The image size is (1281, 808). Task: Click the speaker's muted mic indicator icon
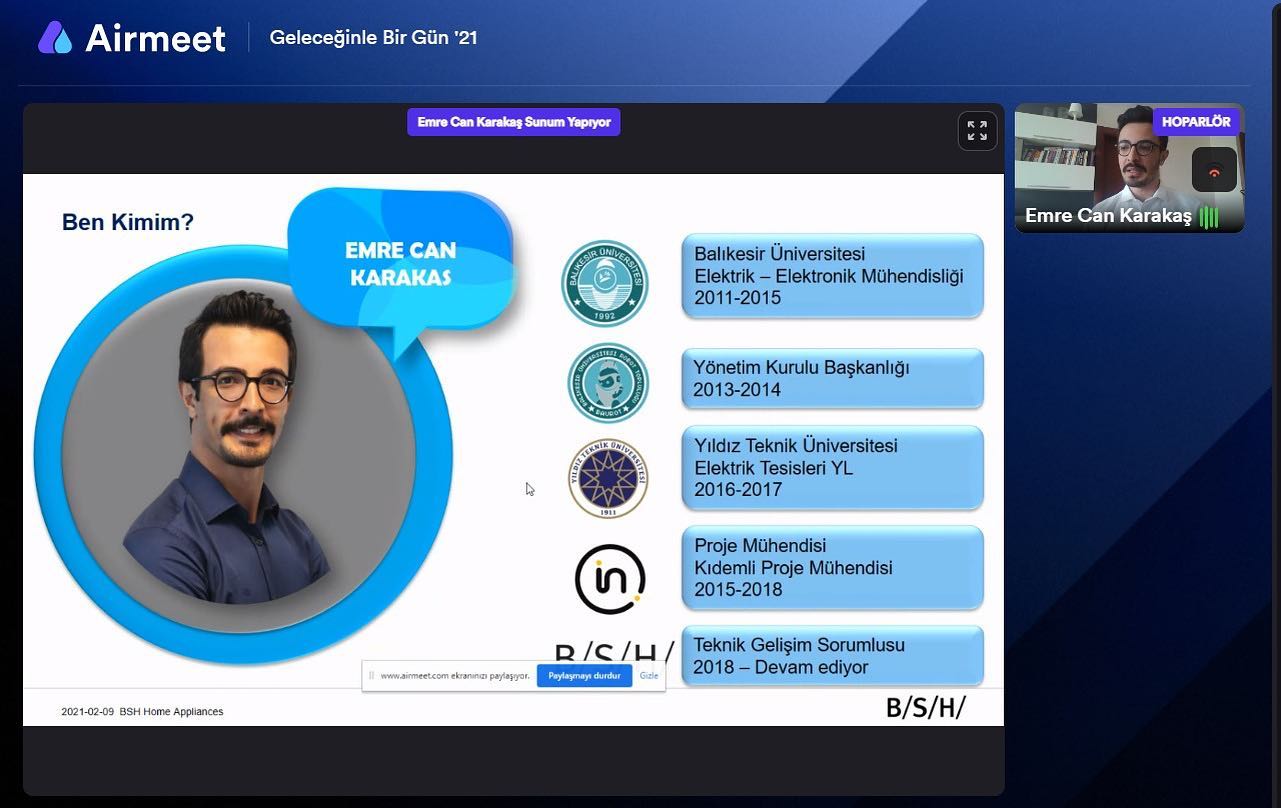1214,170
